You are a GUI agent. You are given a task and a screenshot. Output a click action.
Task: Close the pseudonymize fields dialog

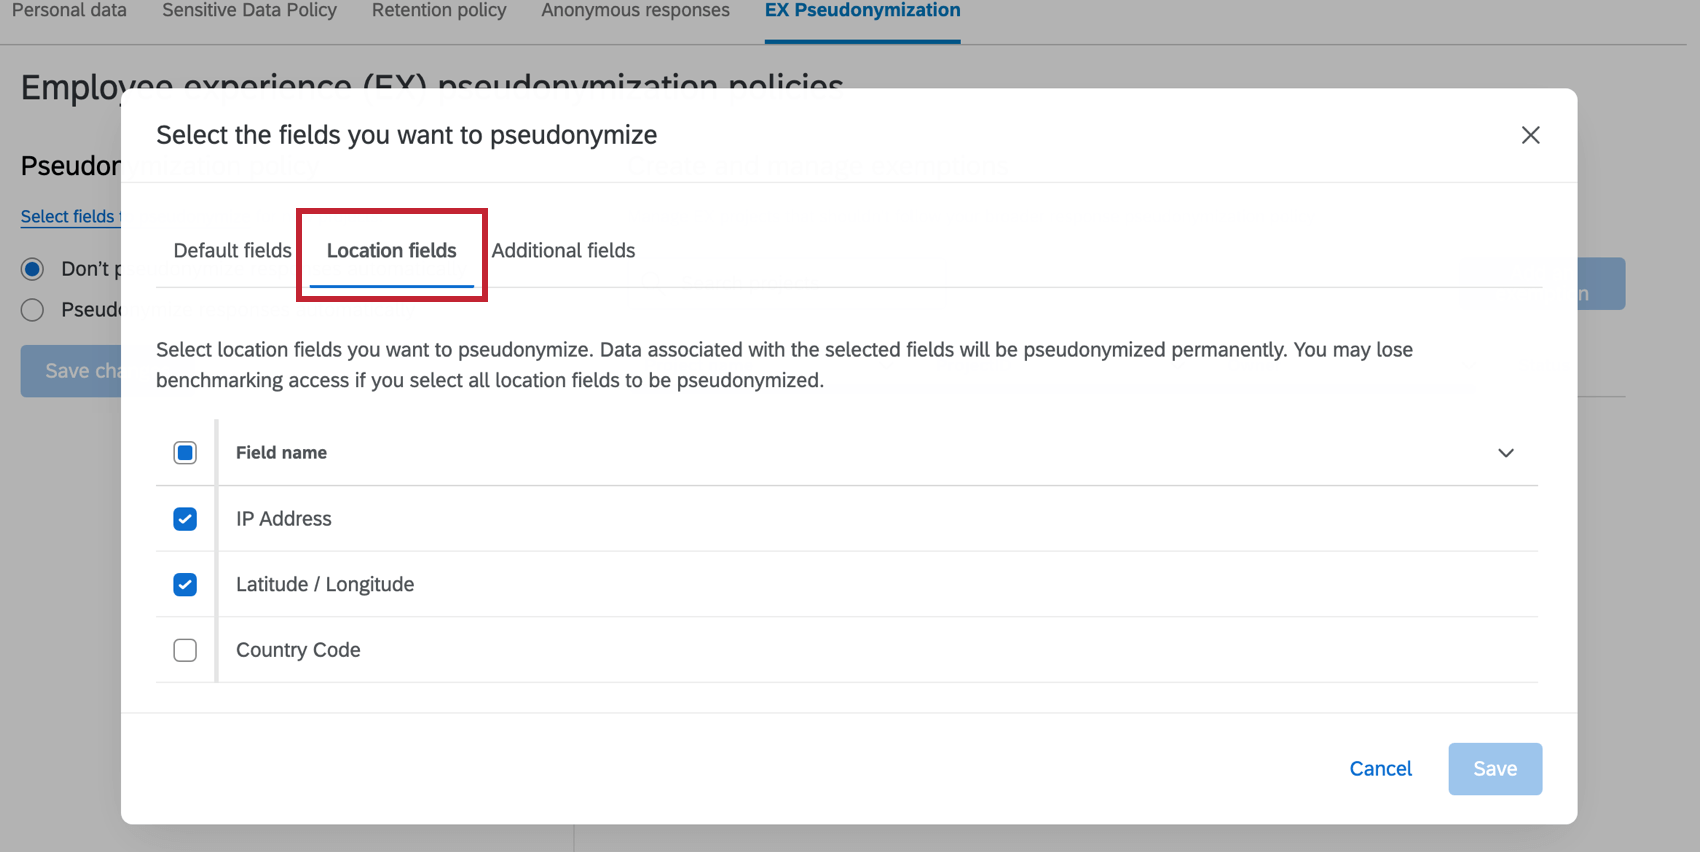click(1530, 135)
